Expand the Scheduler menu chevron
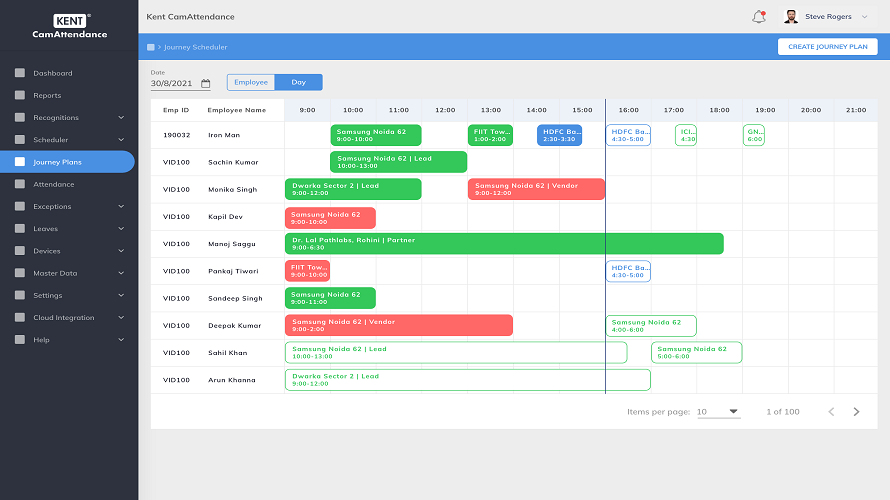890x500 pixels. coord(121,140)
